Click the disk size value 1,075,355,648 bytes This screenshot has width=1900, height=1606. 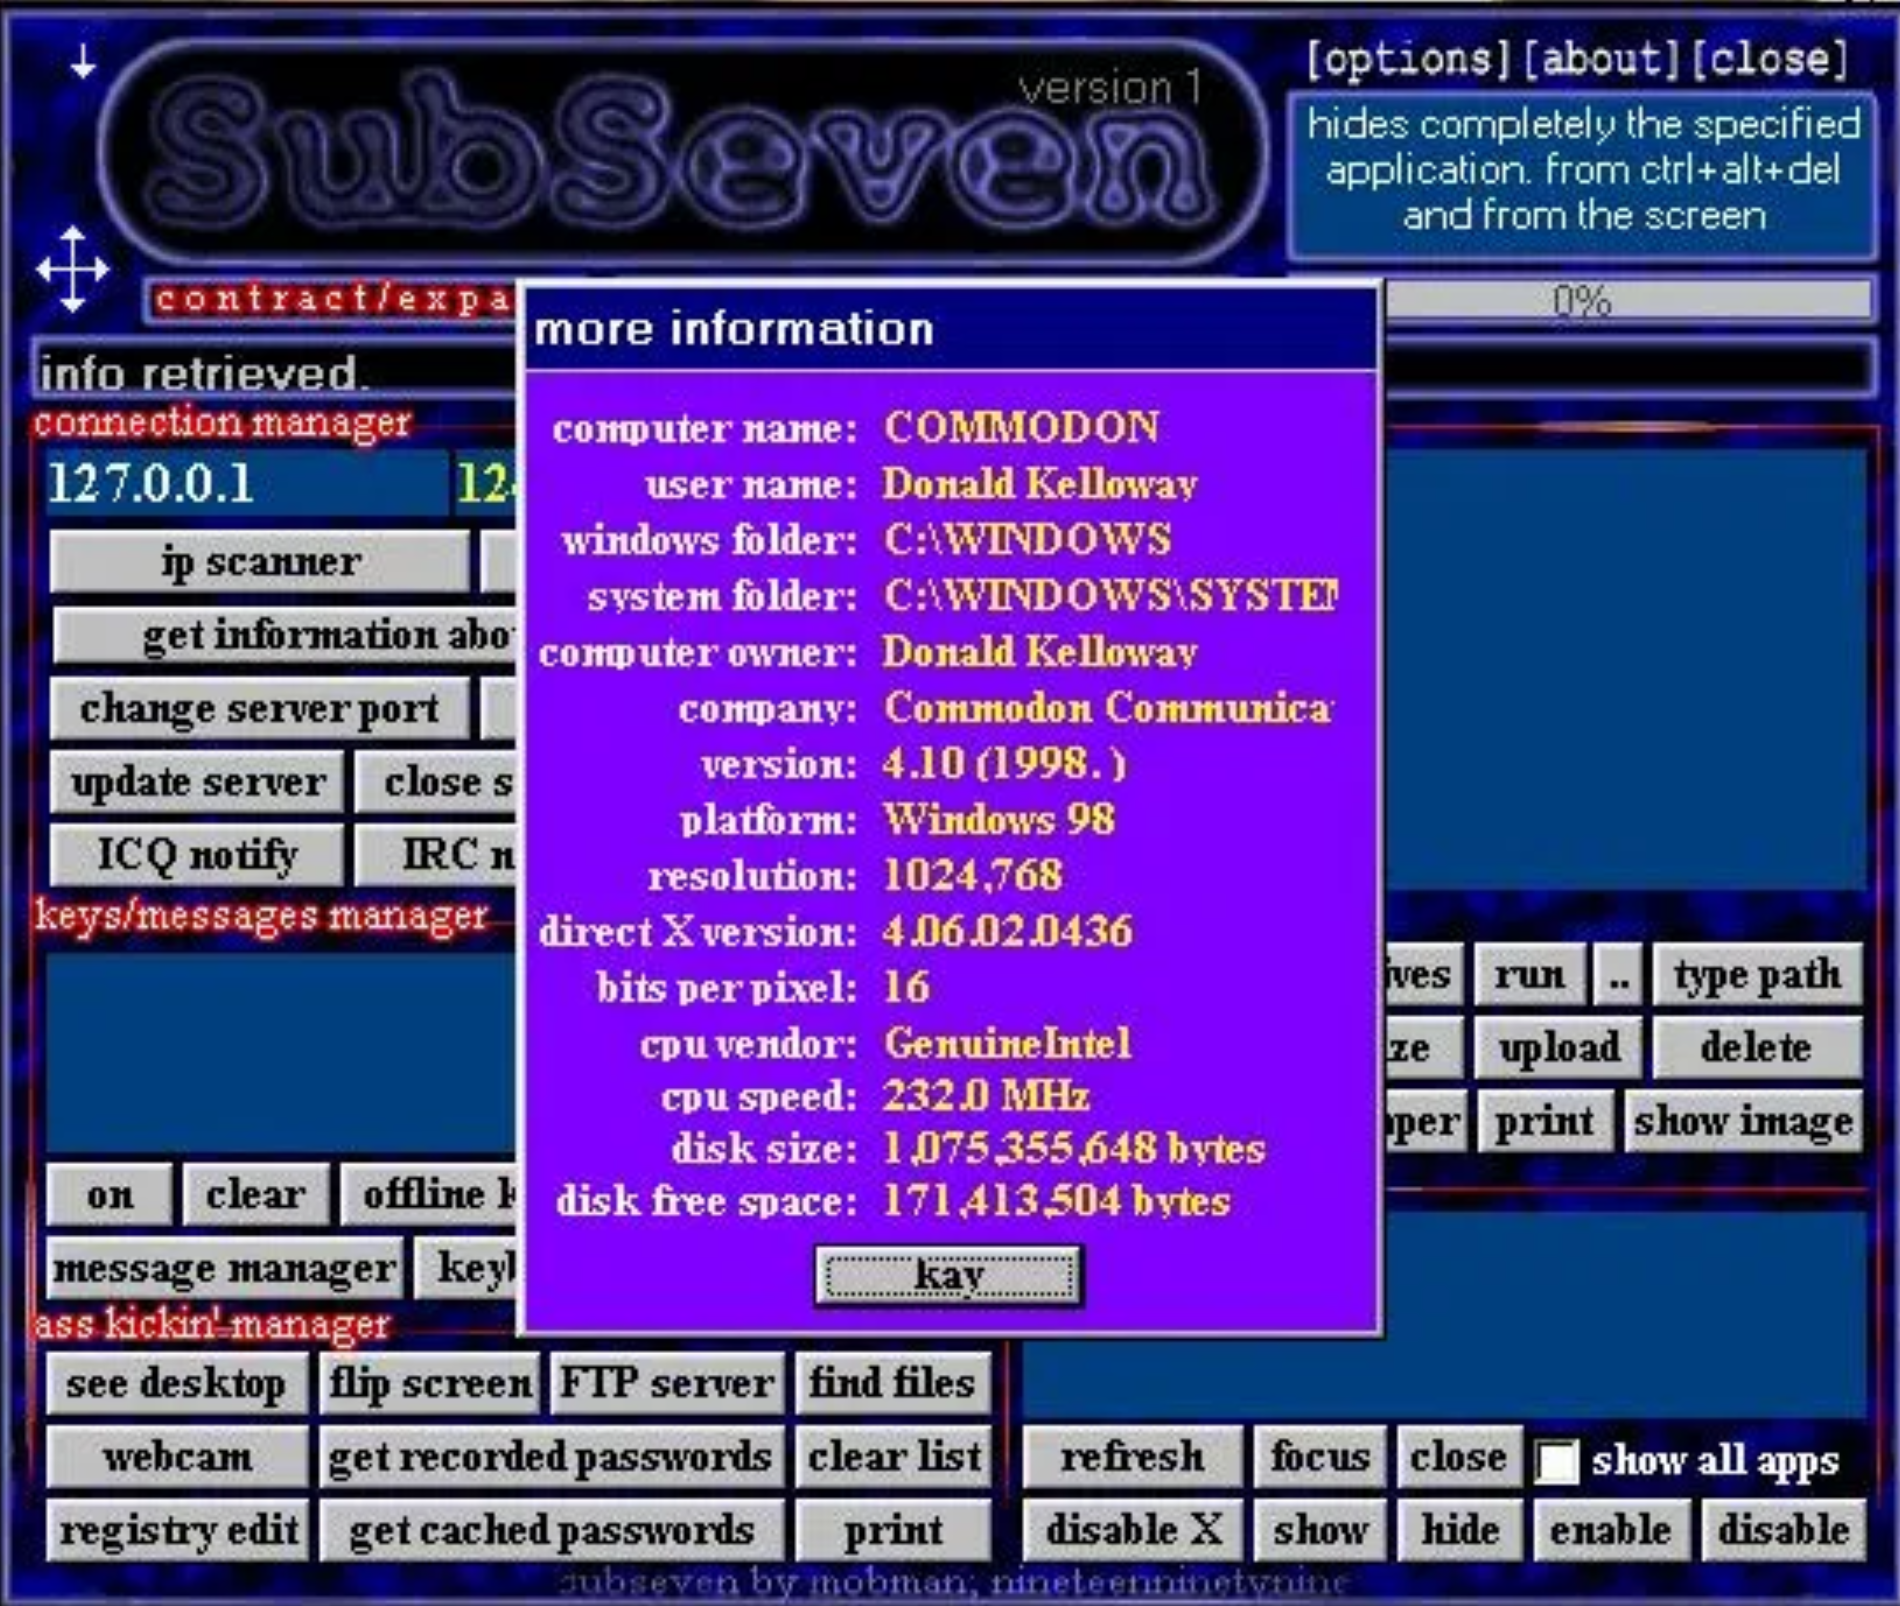point(1074,1148)
